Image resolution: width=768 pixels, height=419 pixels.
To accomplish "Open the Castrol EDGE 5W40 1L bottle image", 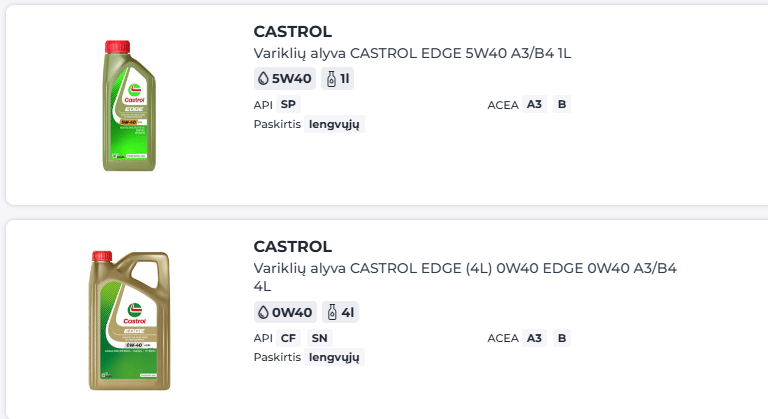I will pyautogui.click(x=130, y=105).
